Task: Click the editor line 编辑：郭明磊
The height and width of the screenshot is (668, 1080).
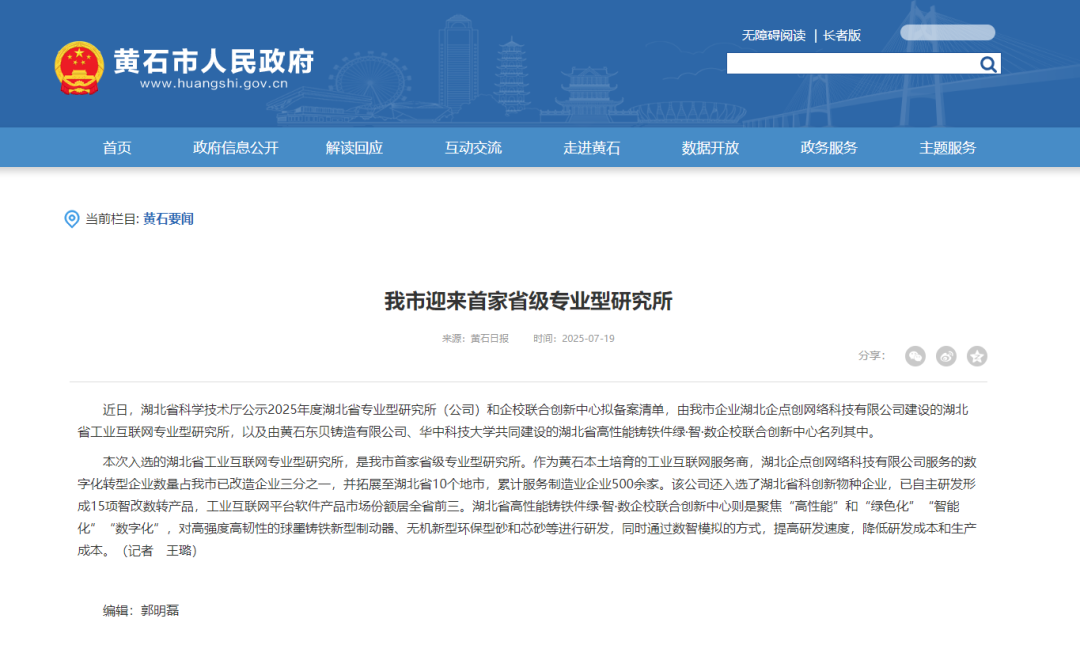Action: [141, 611]
